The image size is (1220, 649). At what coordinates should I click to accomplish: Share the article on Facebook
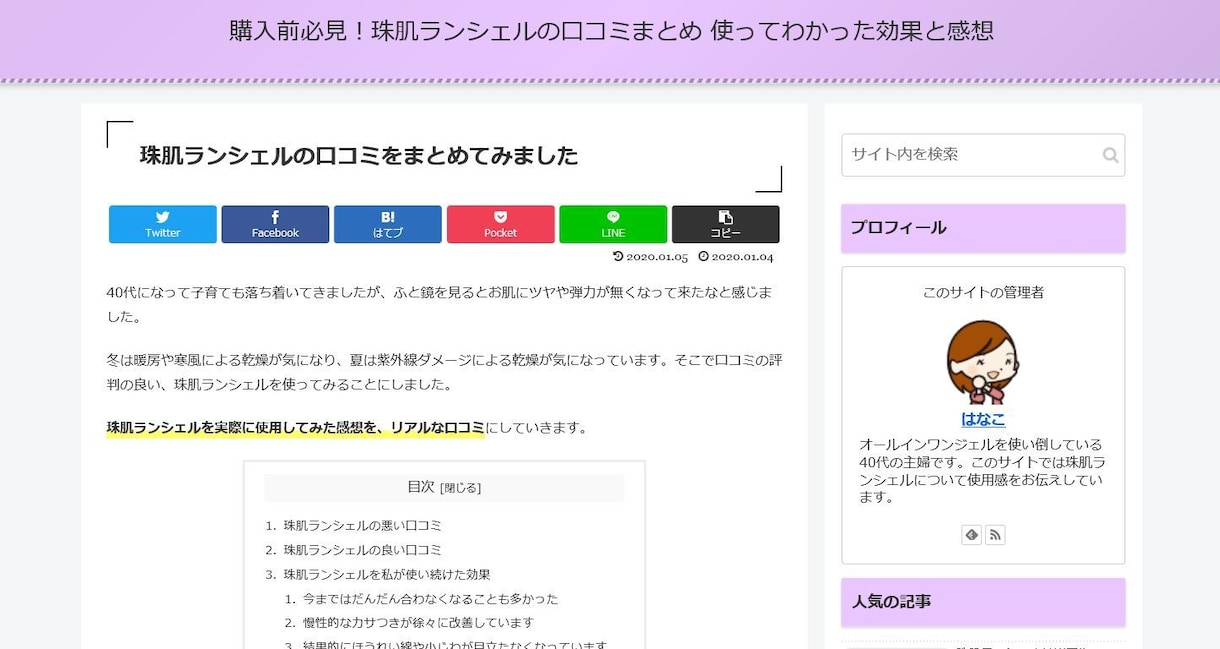pos(275,224)
